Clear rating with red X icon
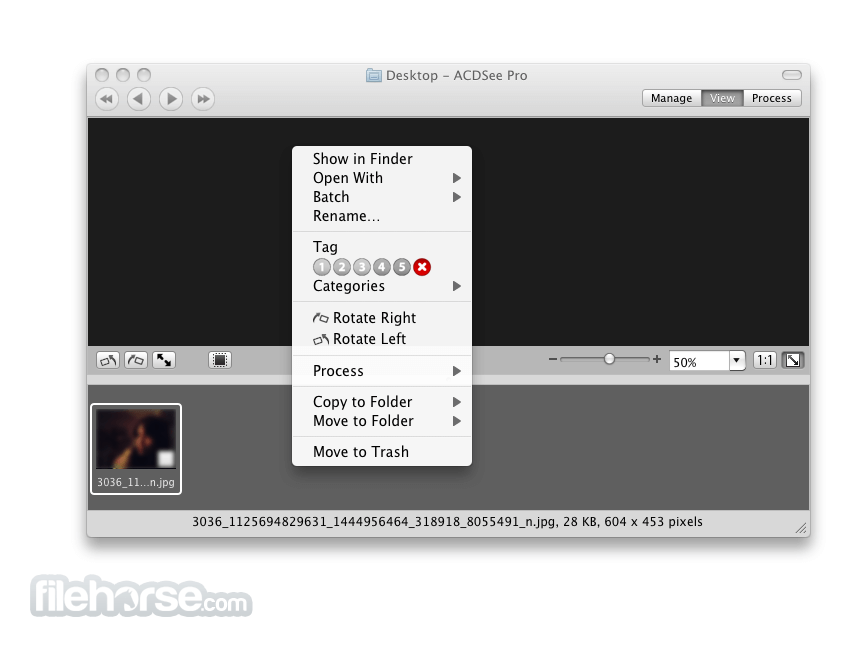 coord(422,267)
